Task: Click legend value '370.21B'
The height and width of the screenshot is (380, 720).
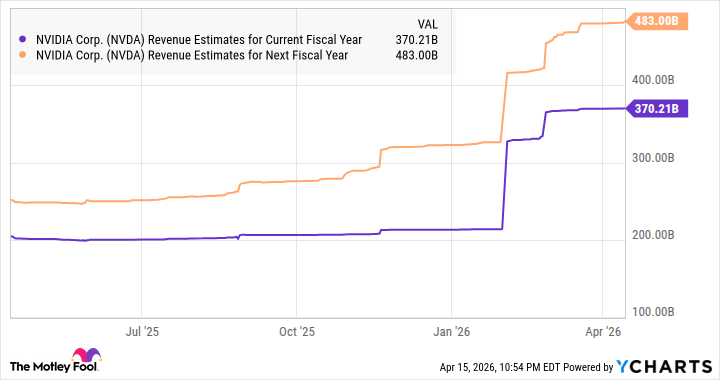Action: (x=416, y=40)
